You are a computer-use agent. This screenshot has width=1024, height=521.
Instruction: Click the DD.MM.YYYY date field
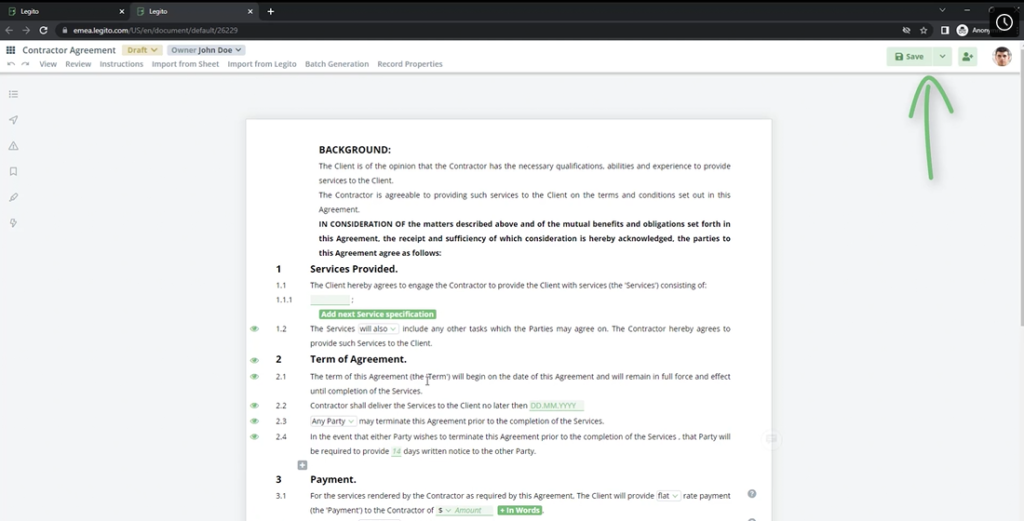[x=556, y=405]
